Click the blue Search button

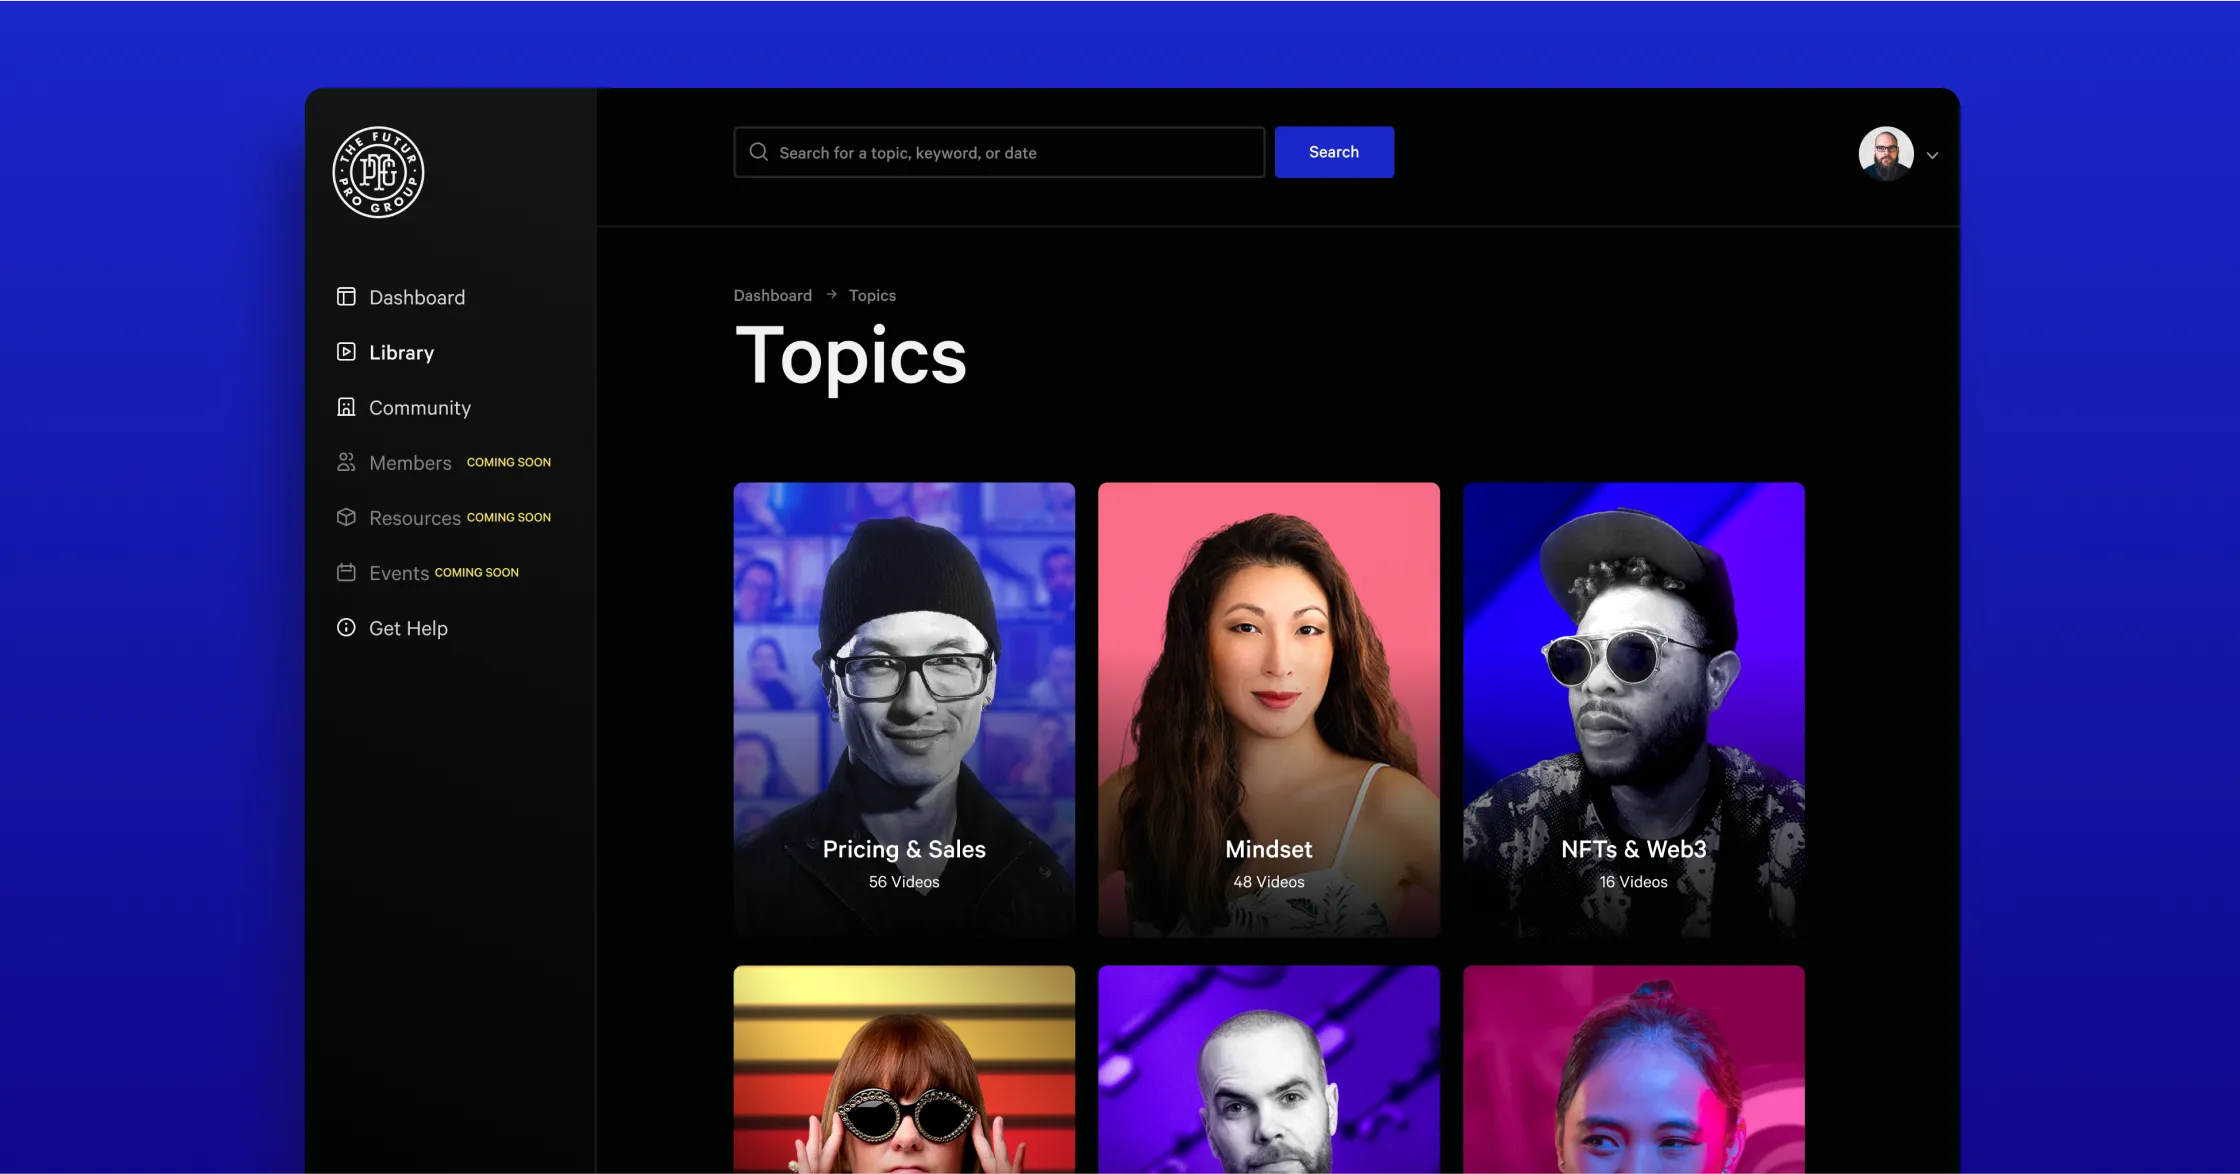pyautogui.click(x=1334, y=152)
